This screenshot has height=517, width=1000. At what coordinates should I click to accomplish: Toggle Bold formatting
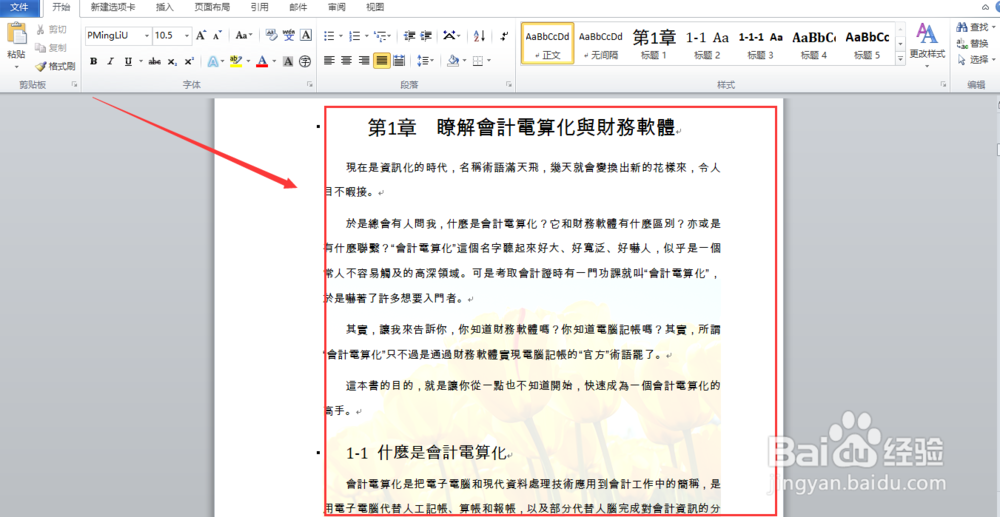[94, 62]
